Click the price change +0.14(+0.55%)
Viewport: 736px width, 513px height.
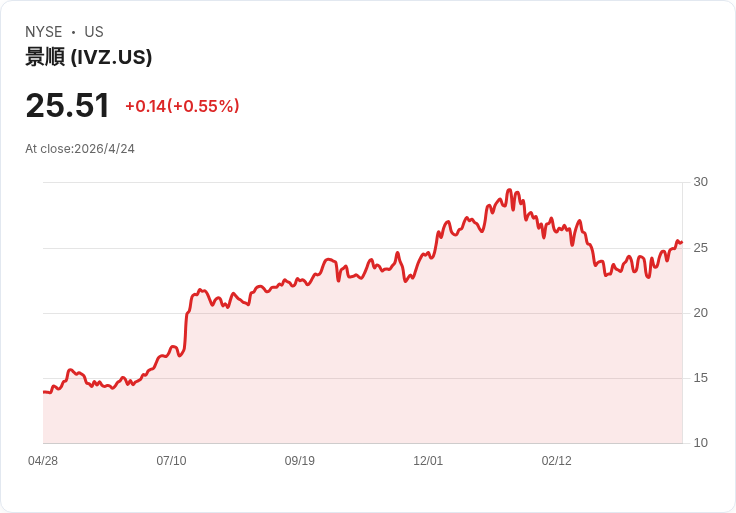[182, 106]
